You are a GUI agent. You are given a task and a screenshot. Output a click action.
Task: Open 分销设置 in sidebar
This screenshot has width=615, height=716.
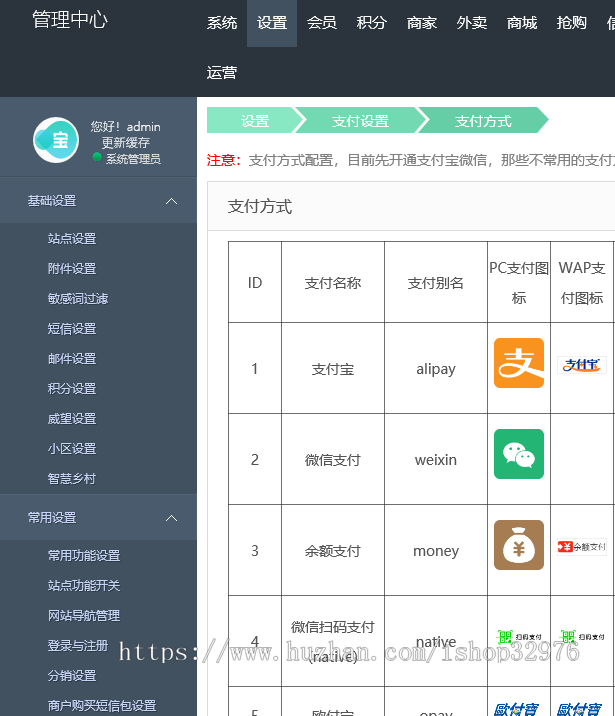(x=72, y=676)
